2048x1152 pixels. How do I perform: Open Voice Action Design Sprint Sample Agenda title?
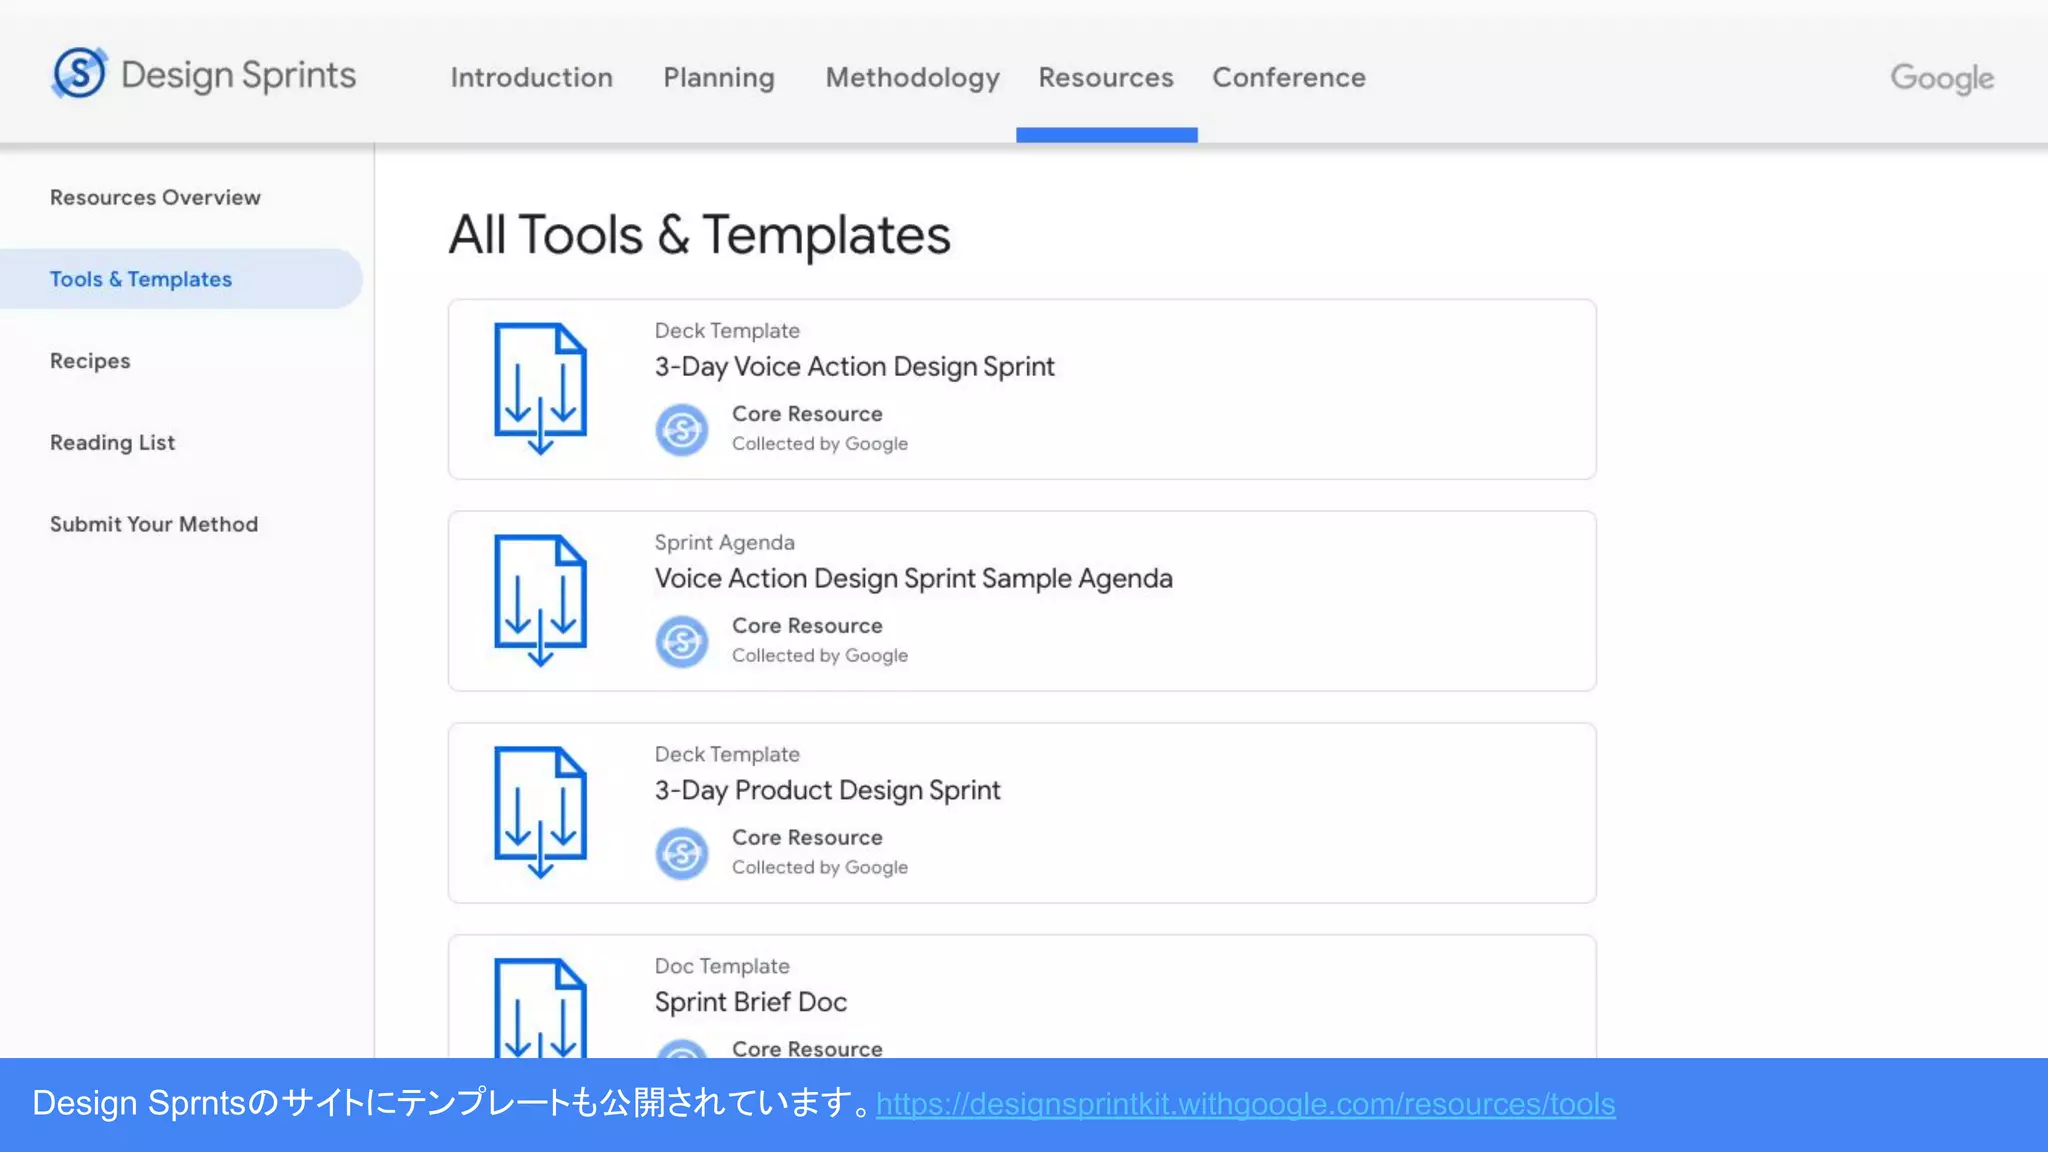point(913,579)
